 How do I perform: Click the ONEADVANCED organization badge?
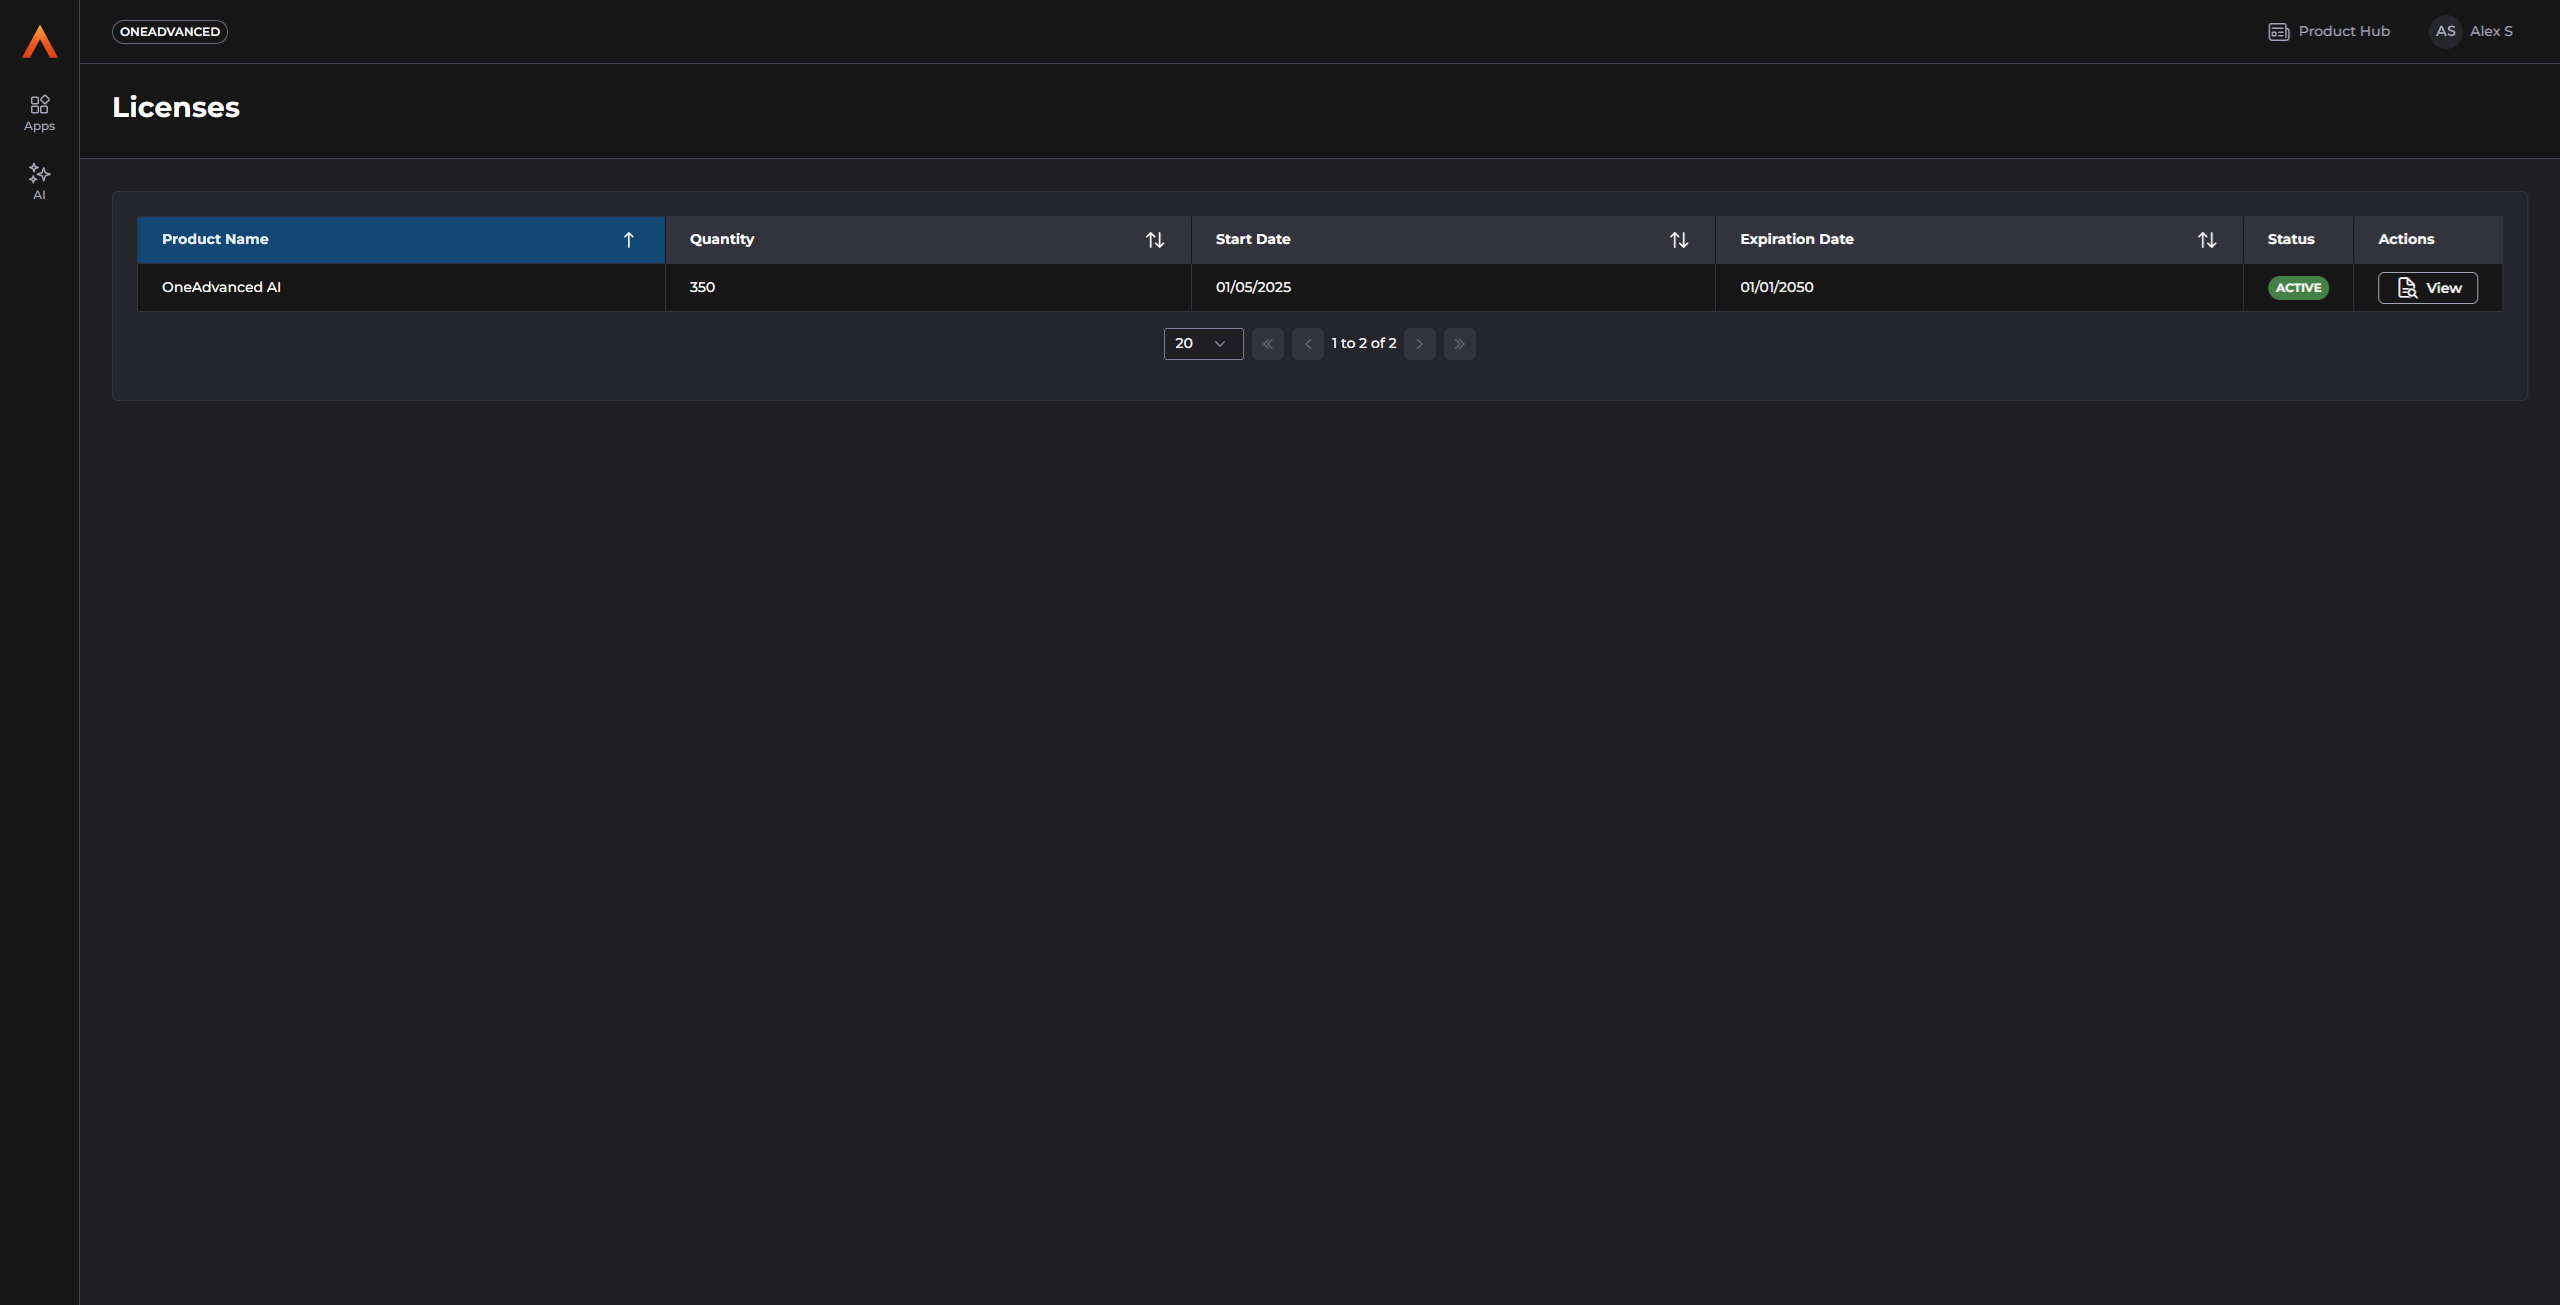point(170,32)
